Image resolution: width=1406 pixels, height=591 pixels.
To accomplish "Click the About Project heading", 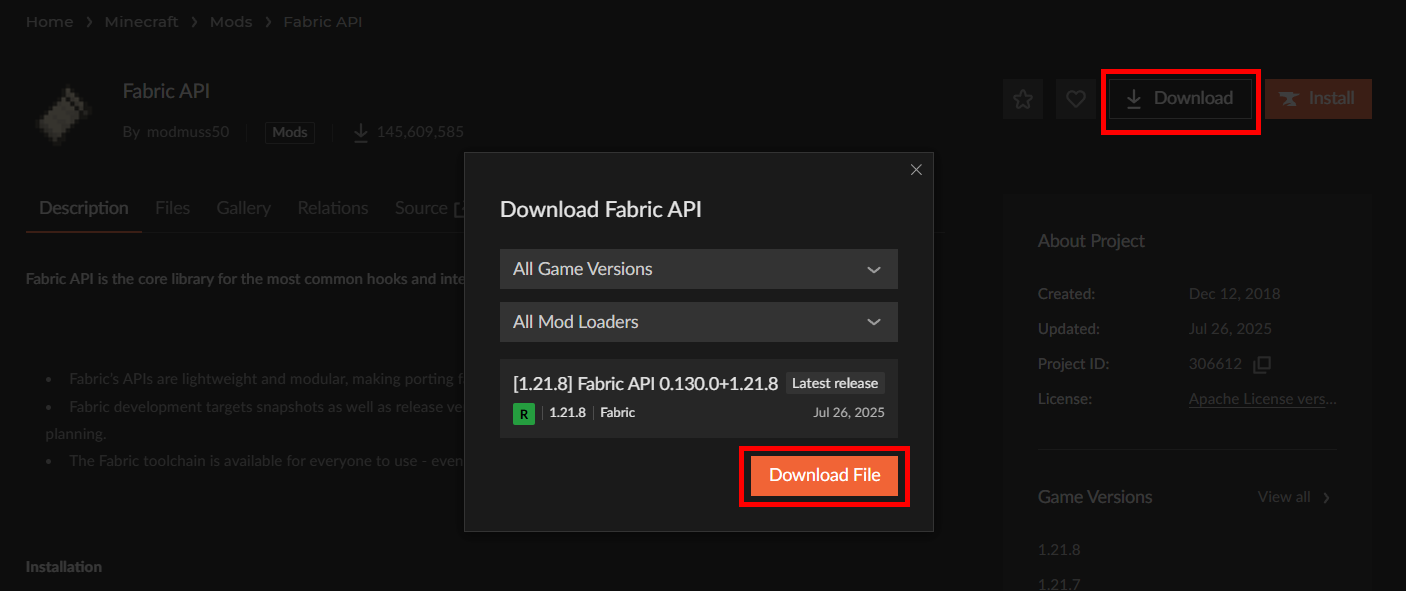I will pos(1091,241).
